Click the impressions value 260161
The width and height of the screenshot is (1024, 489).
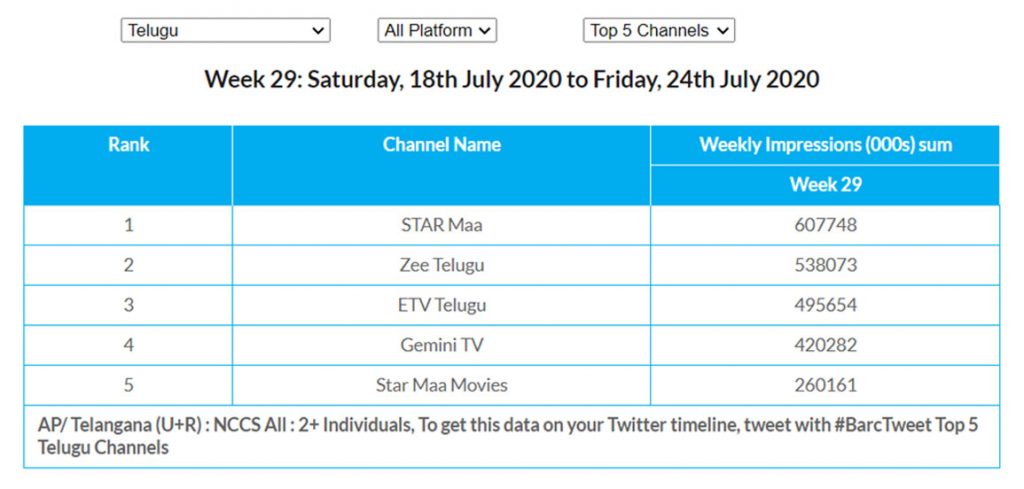tap(825, 385)
